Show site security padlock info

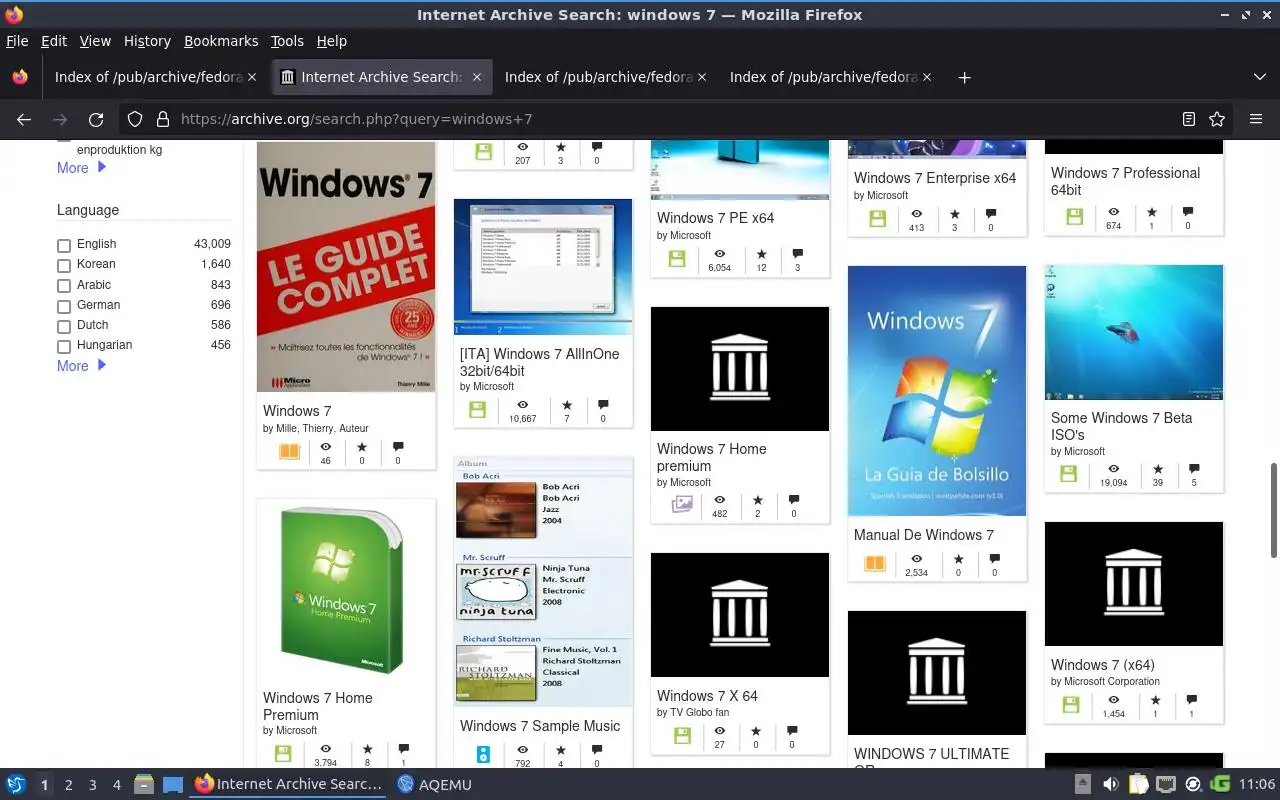tap(162, 119)
